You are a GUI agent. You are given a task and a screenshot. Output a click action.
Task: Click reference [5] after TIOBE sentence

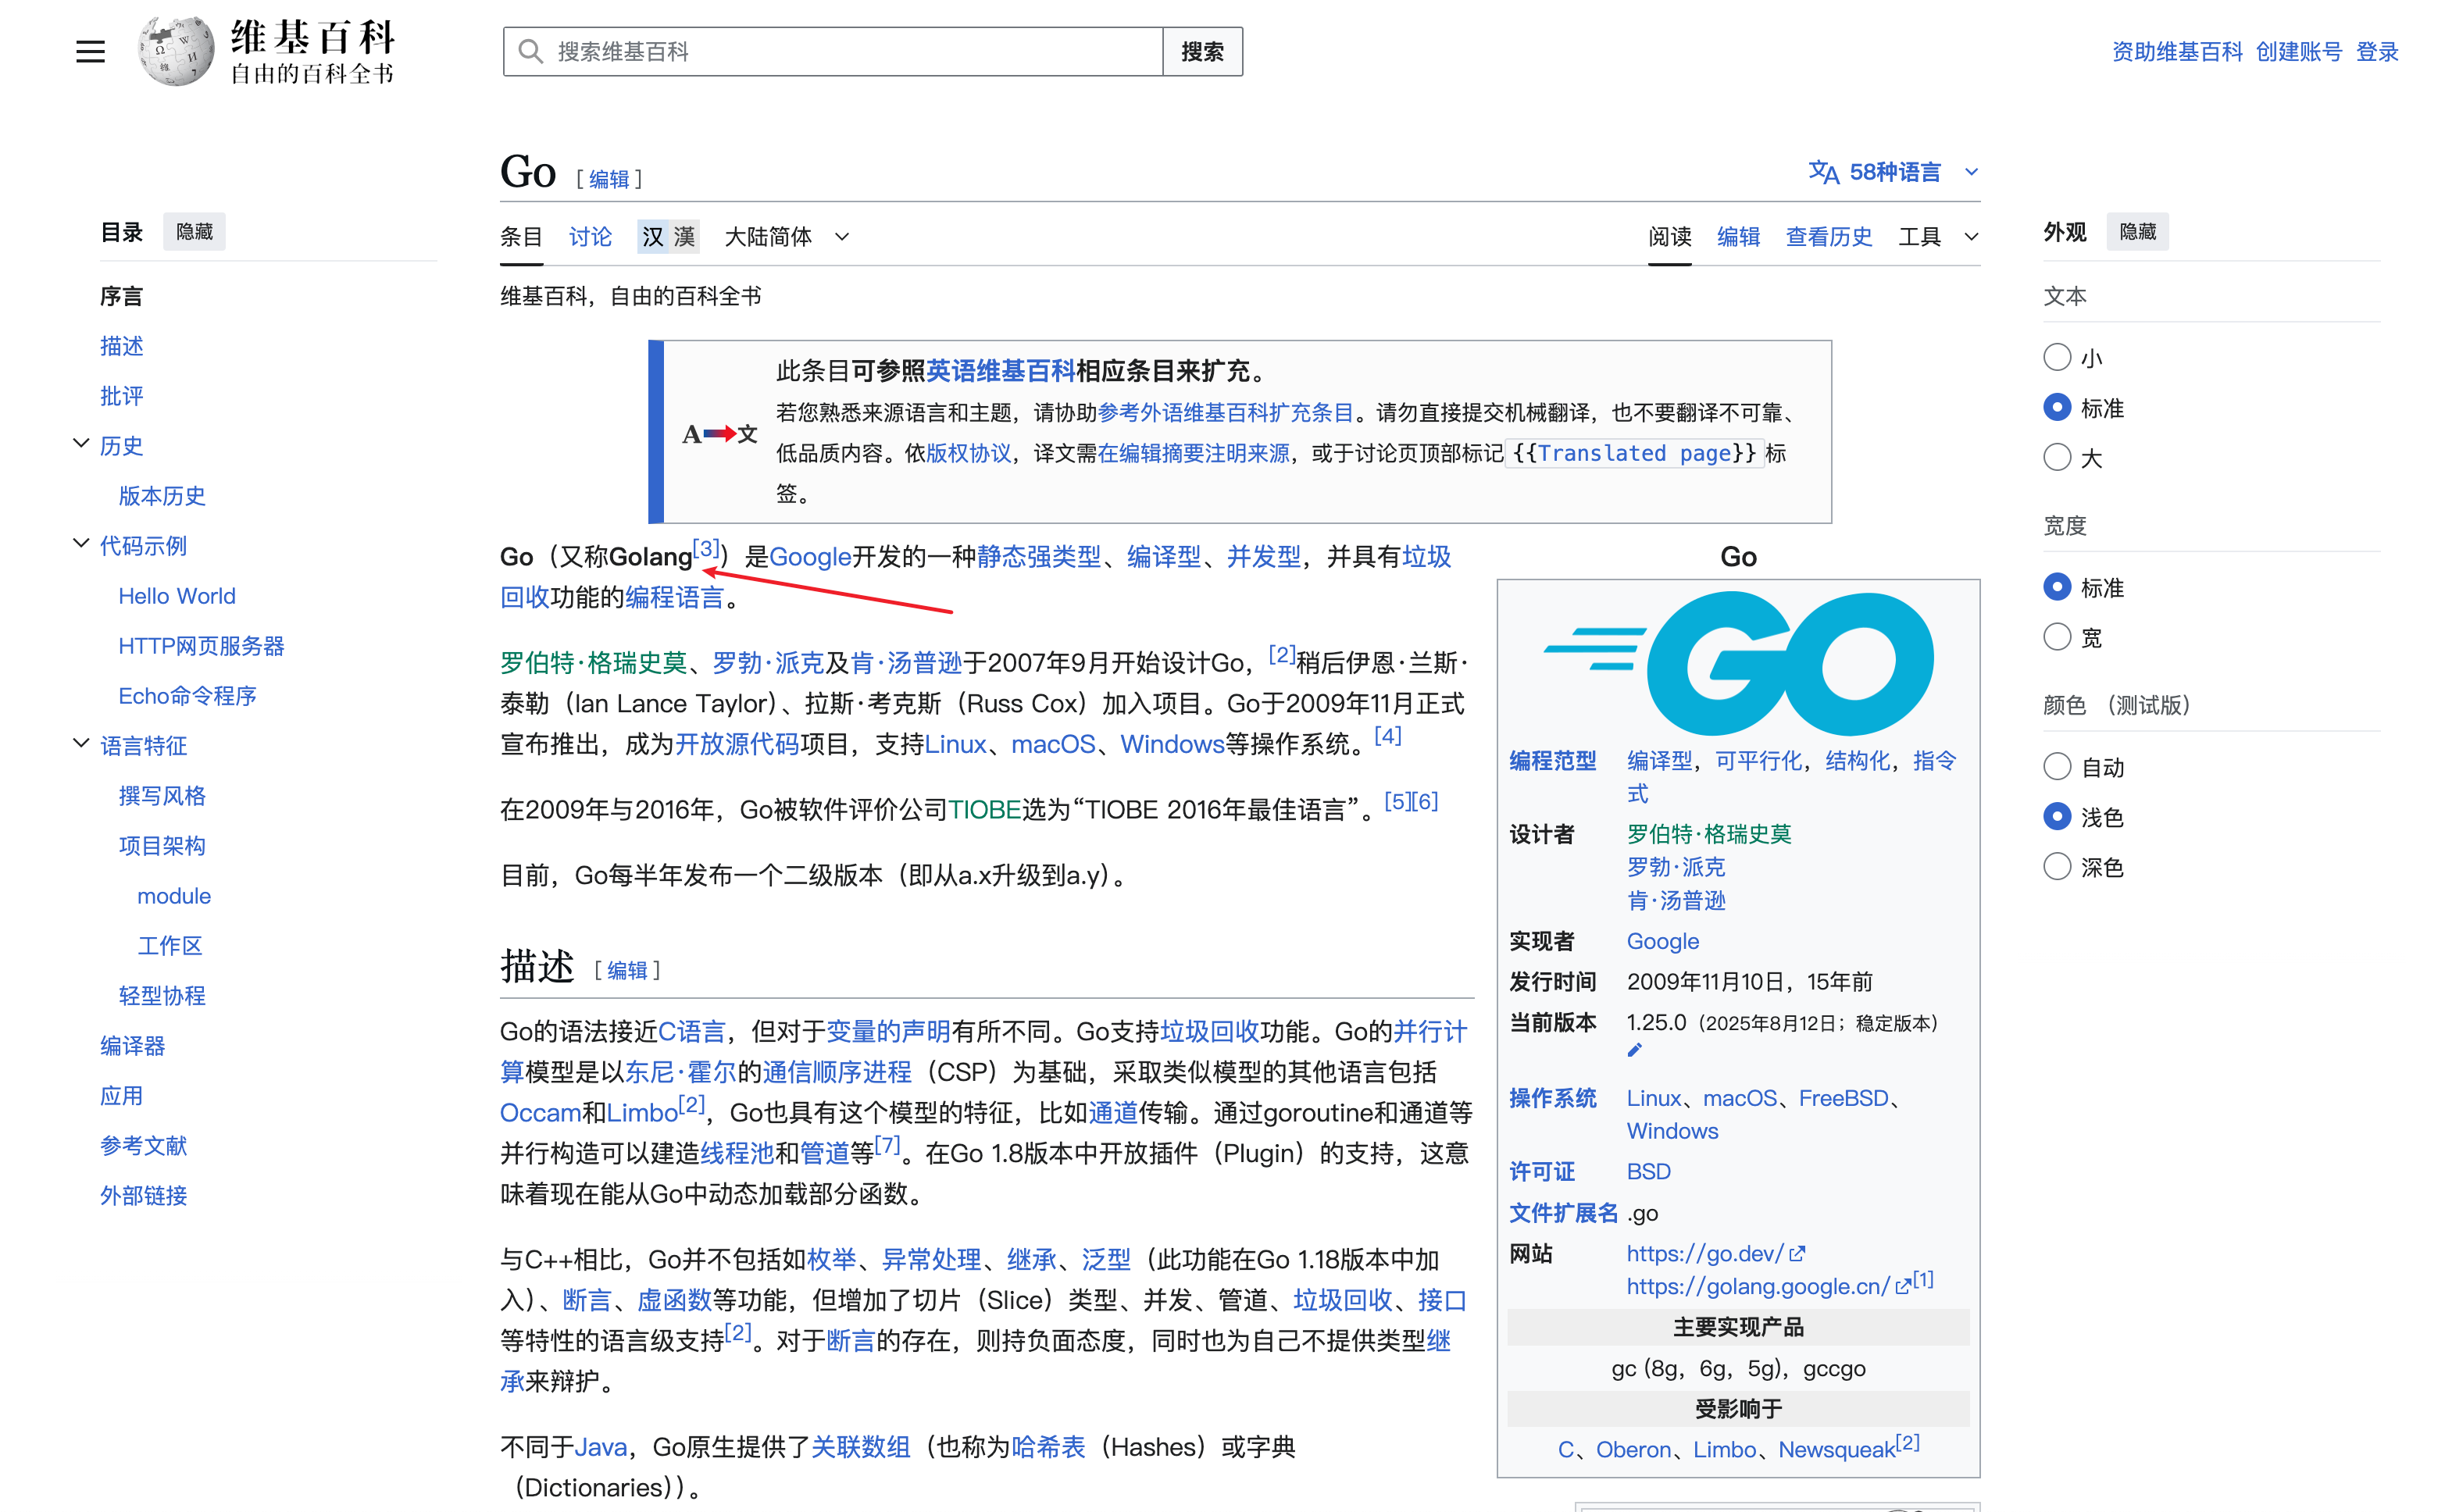tap(1397, 801)
